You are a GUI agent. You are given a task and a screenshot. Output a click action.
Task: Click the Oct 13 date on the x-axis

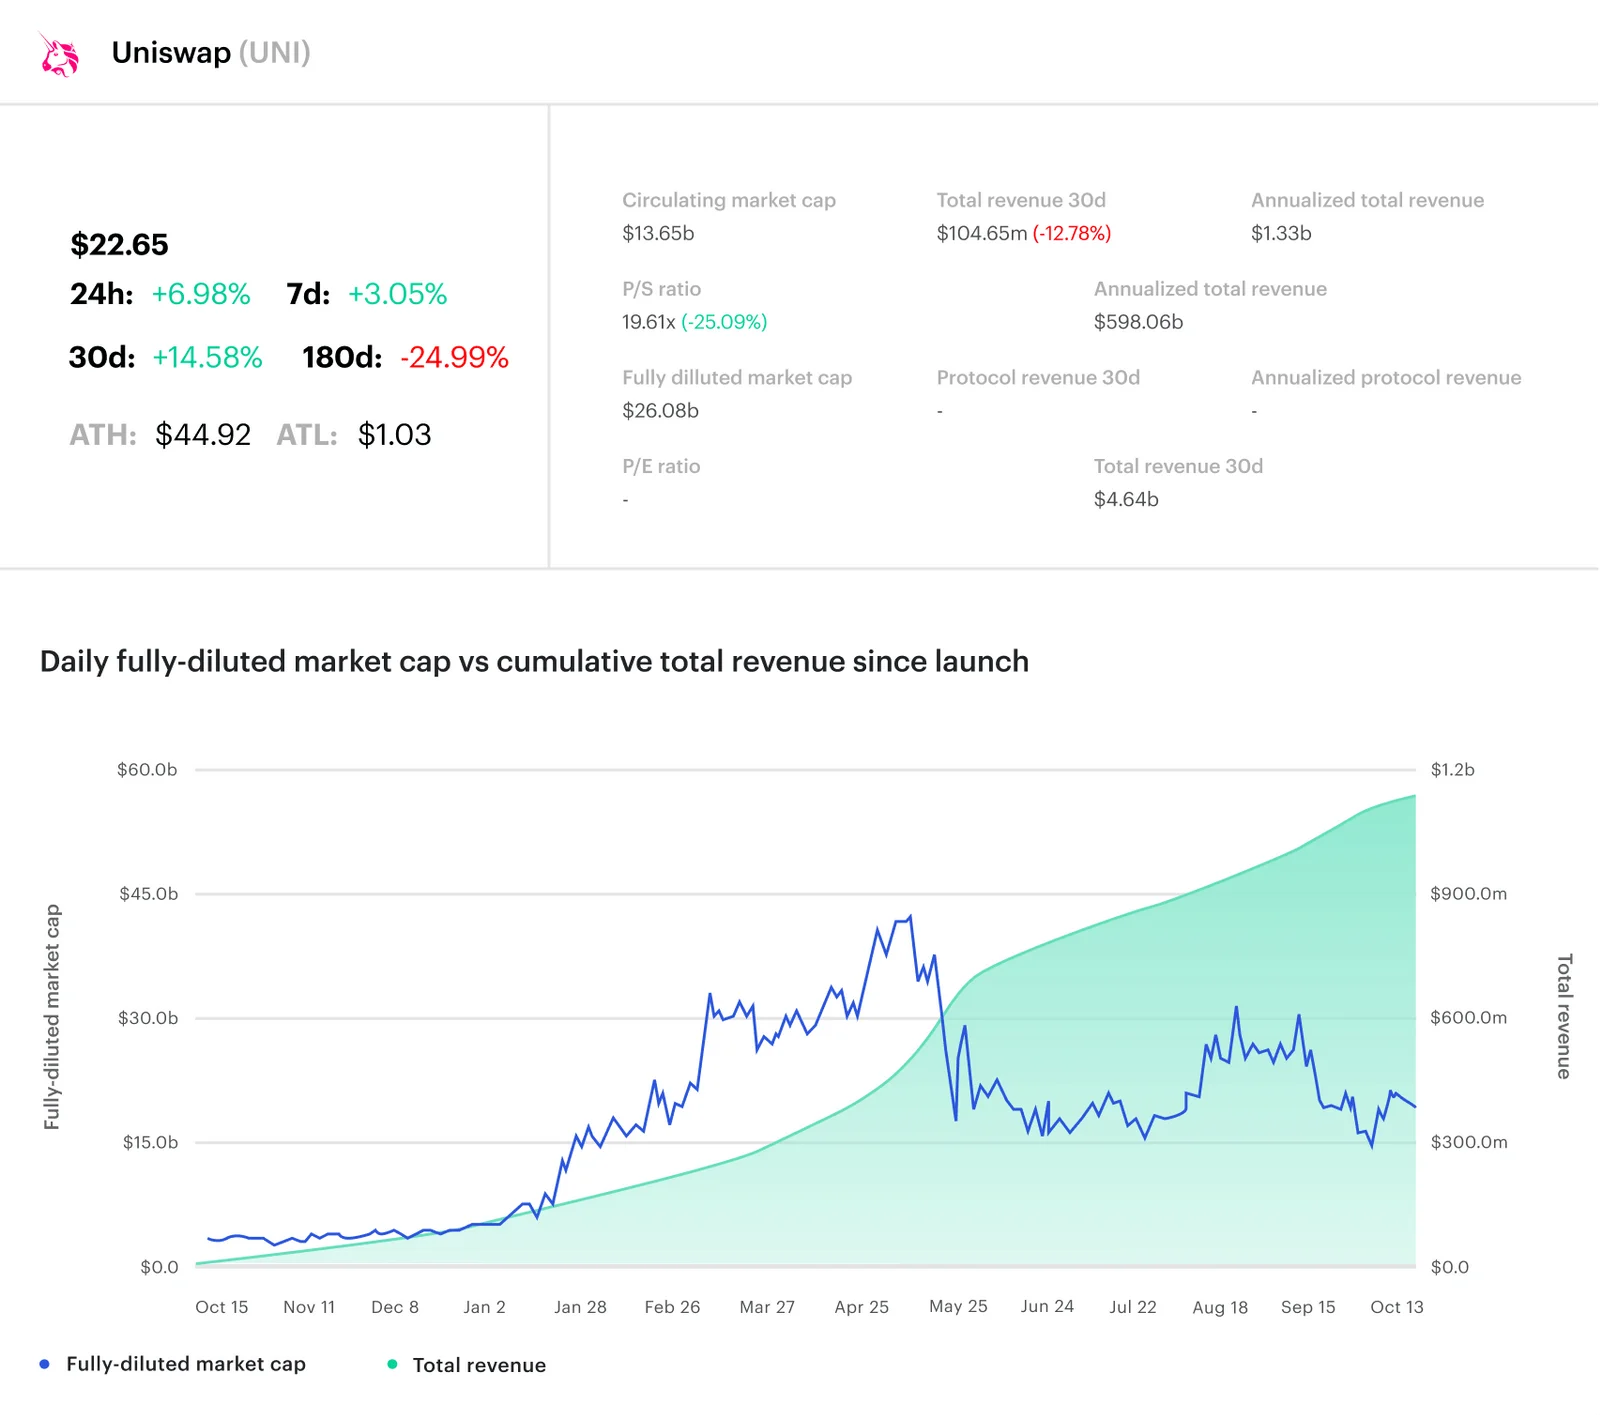pyautogui.click(x=1397, y=1307)
